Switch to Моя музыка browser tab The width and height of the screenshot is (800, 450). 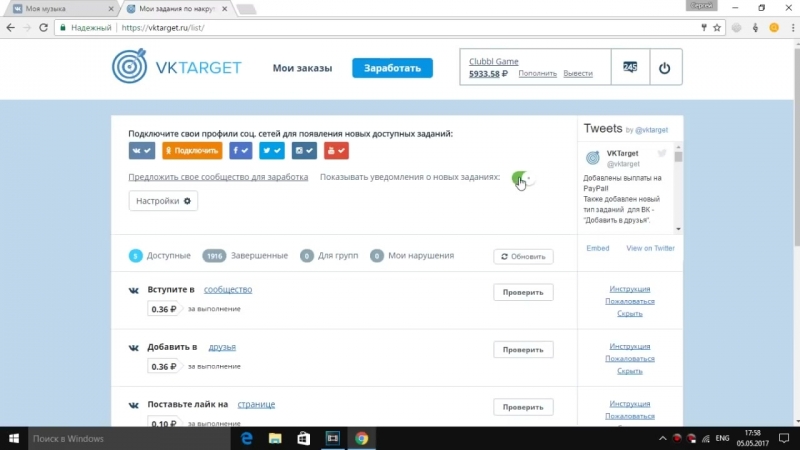[x=60, y=9]
